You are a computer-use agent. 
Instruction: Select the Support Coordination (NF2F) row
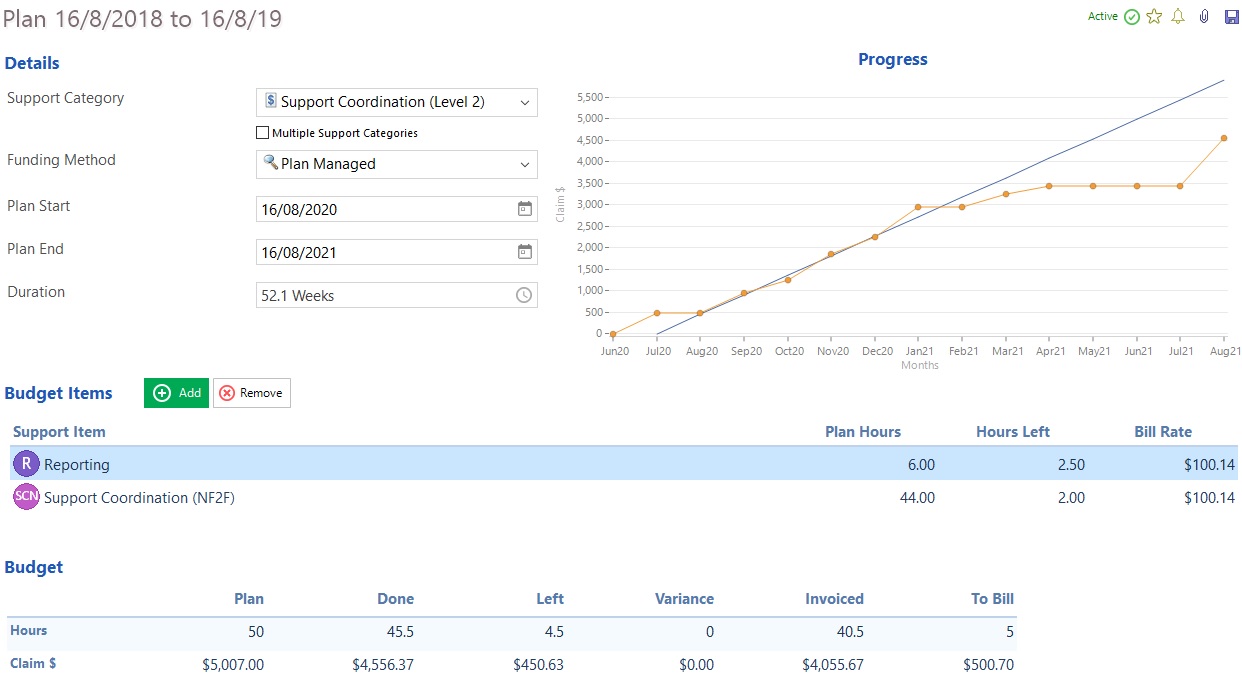point(624,497)
